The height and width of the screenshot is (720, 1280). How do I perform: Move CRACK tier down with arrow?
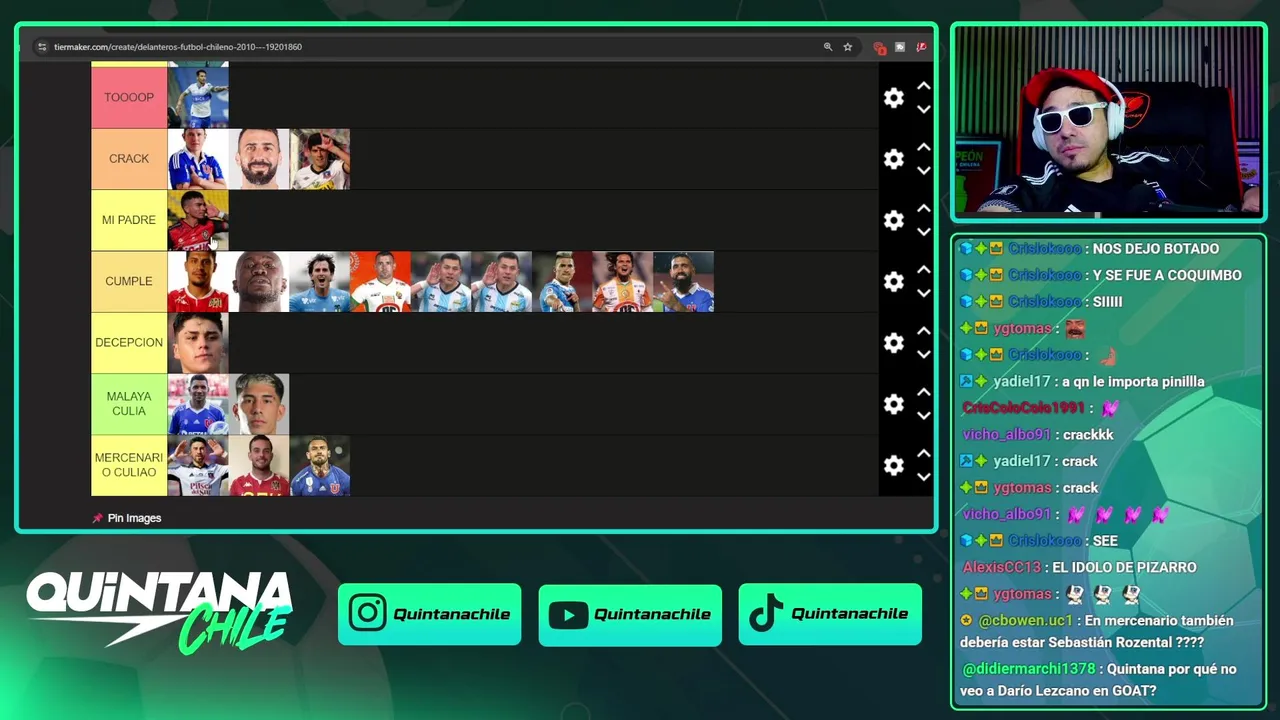[x=924, y=170]
